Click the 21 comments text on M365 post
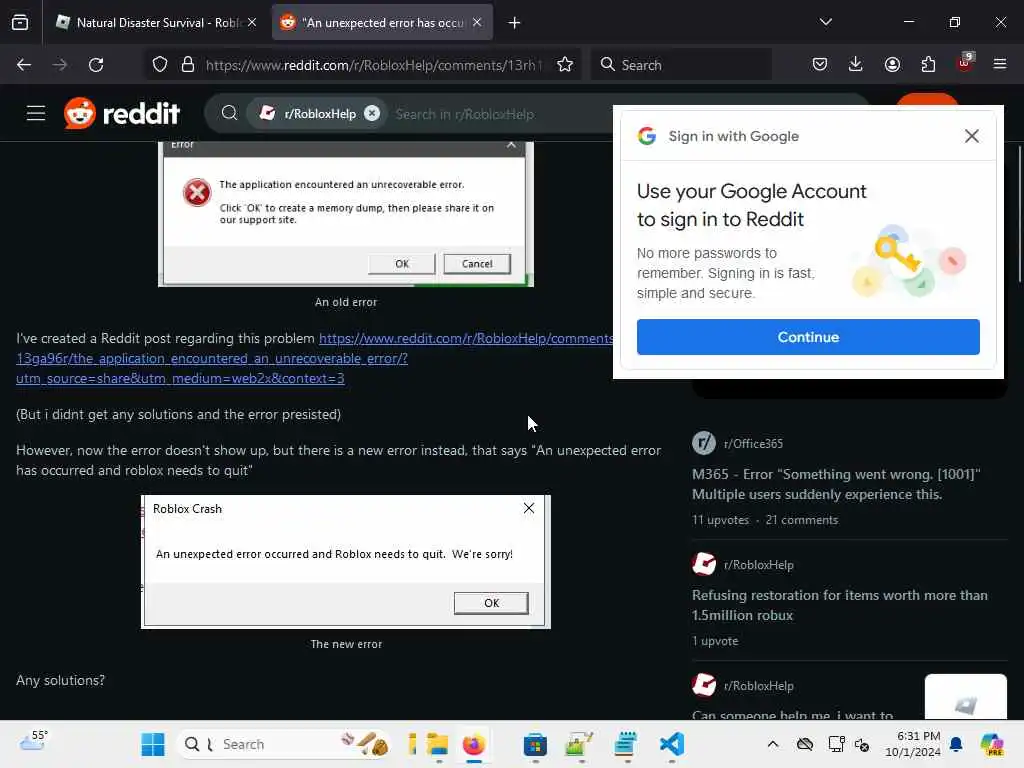Image resolution: width=1024 pixels, height=768 pixels. (802, 520)
